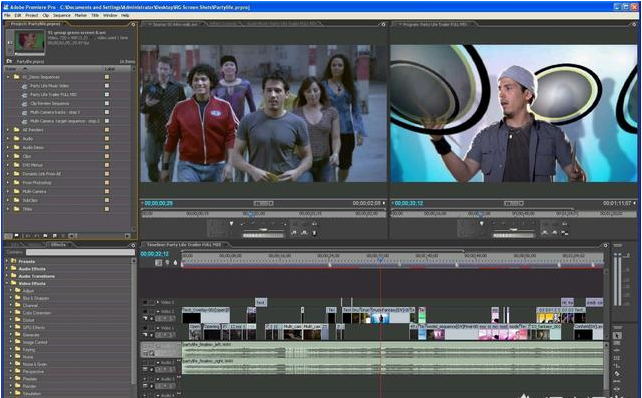Toggle the Video 3 track lock
This screenshot has height=398, width=642.
(151, 302)
